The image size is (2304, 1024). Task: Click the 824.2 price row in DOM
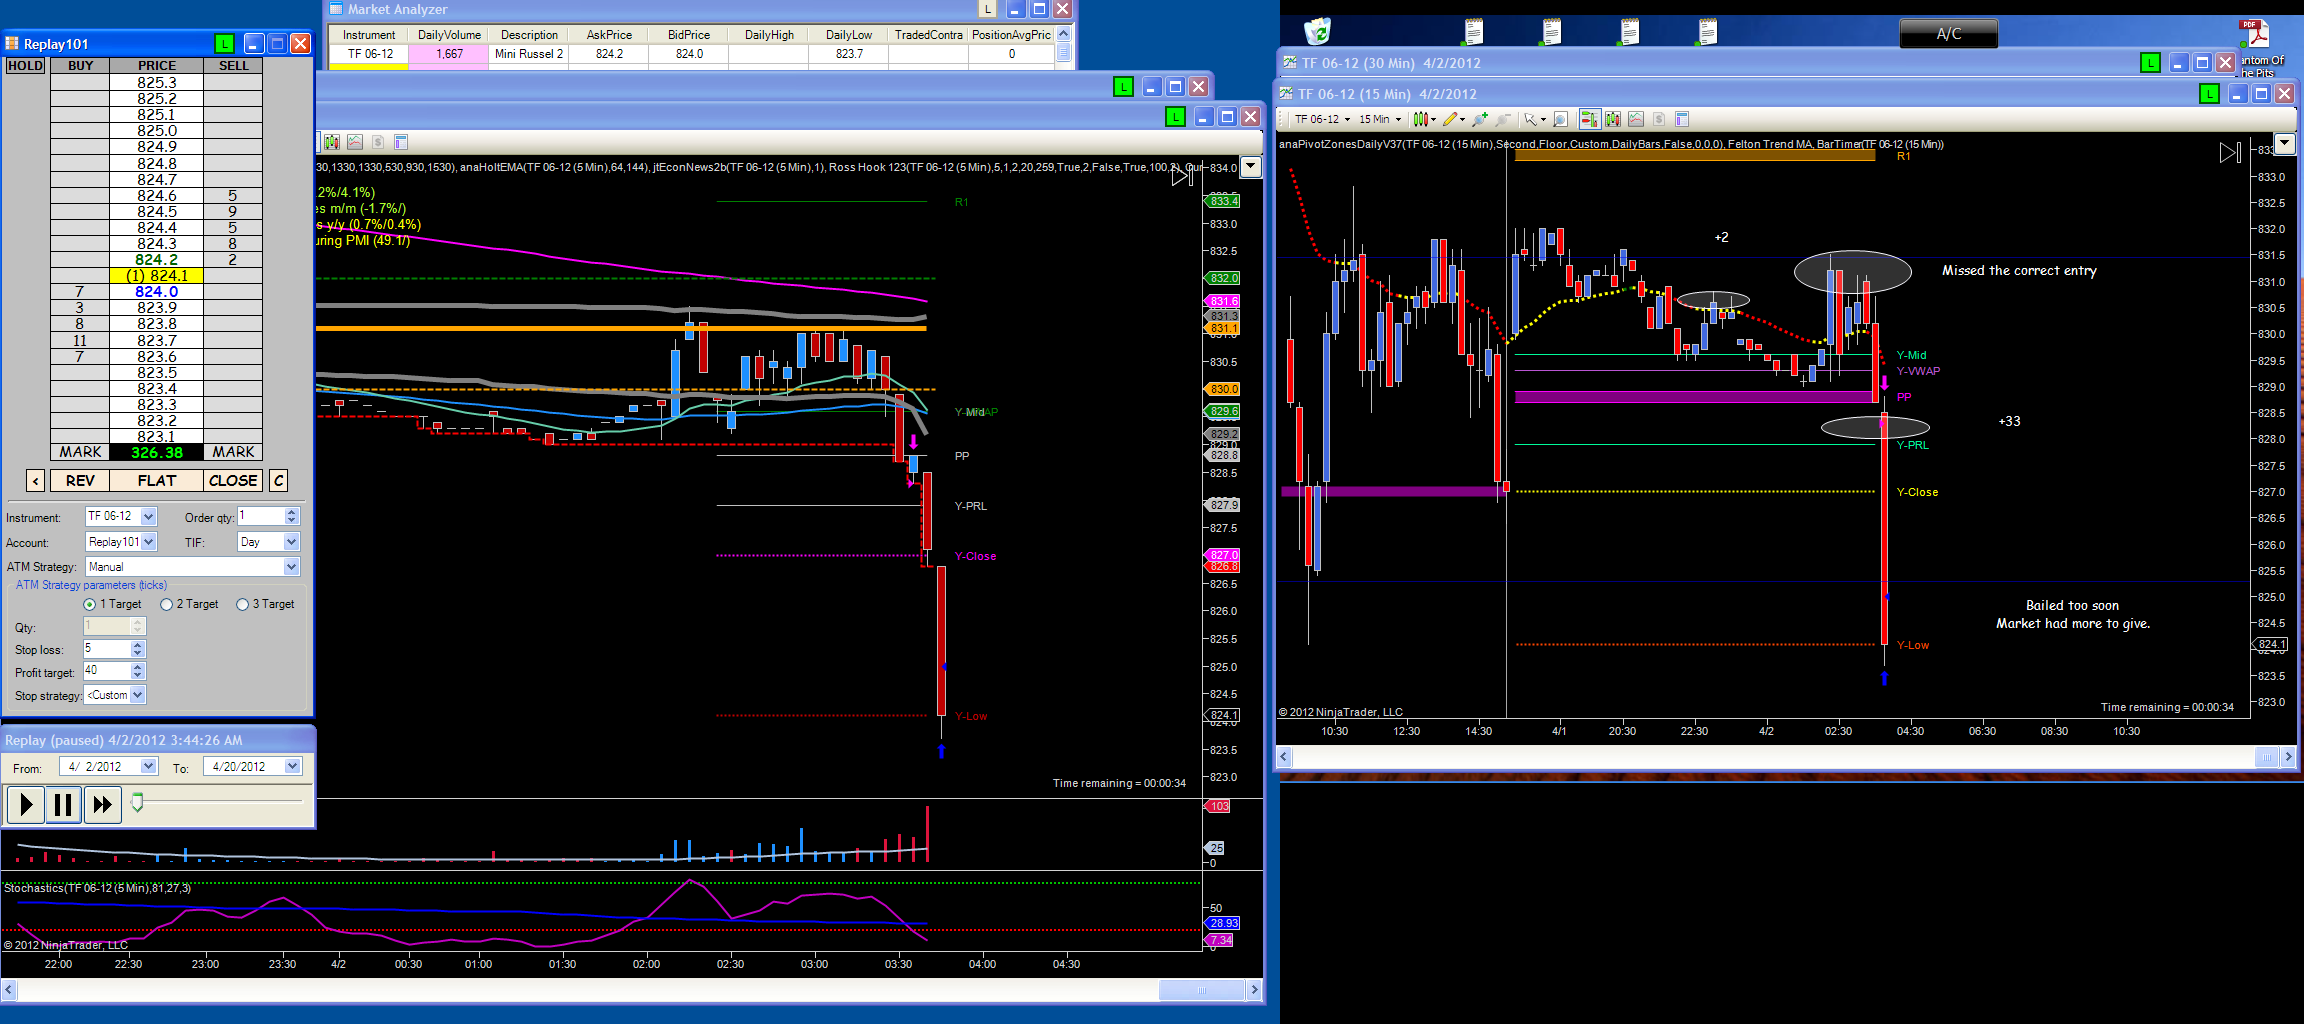click(157, 259)
